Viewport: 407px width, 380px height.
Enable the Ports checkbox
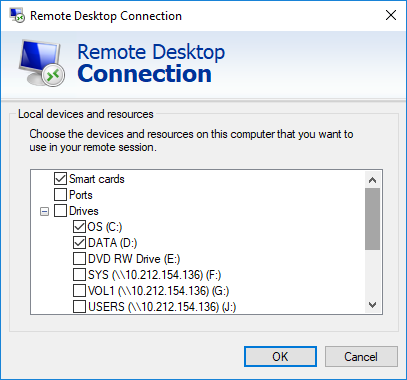[x=60, y=195]
